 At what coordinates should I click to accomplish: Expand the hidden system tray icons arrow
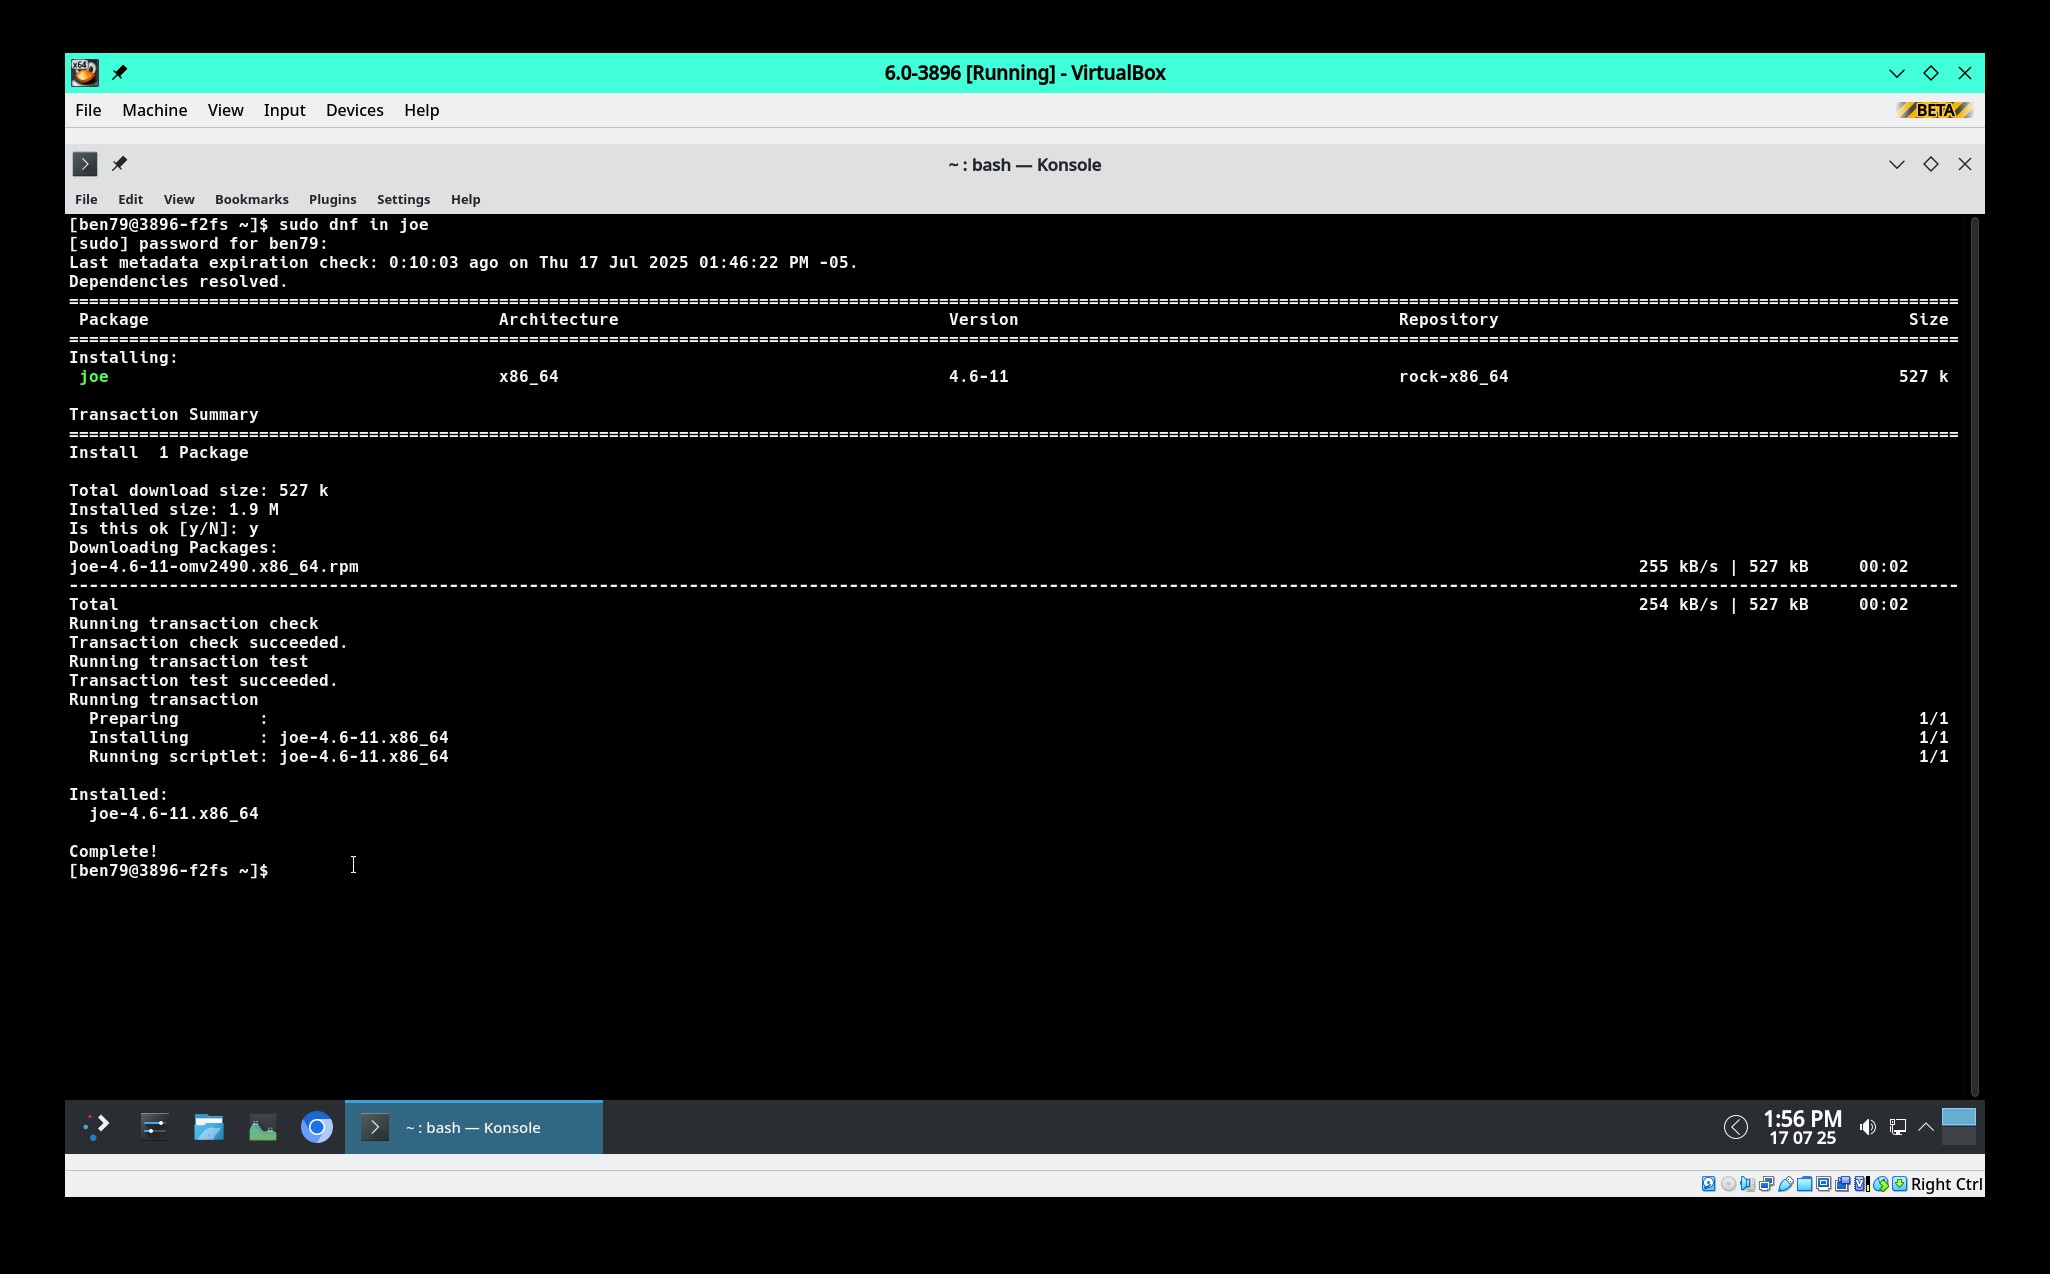click(x=1925, y=1127)
